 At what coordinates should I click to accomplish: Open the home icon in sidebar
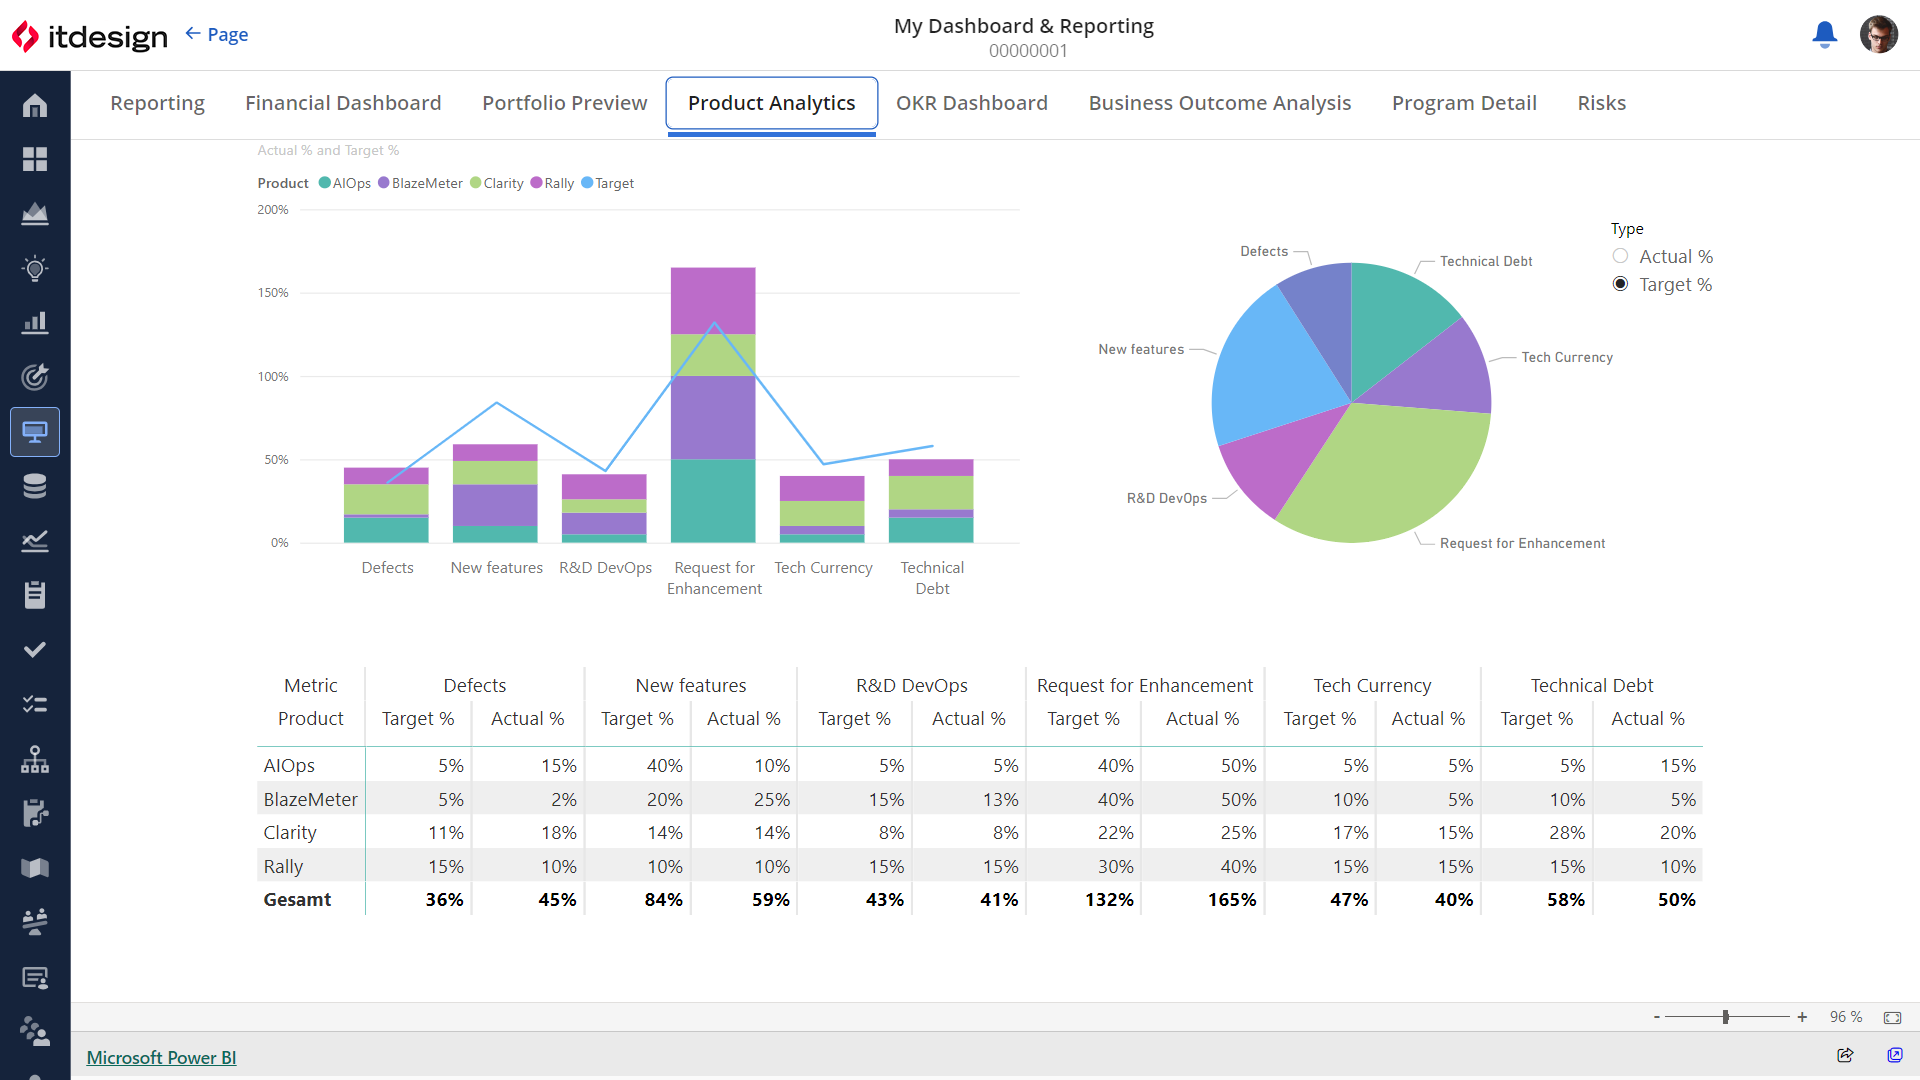tap(35, 105)
